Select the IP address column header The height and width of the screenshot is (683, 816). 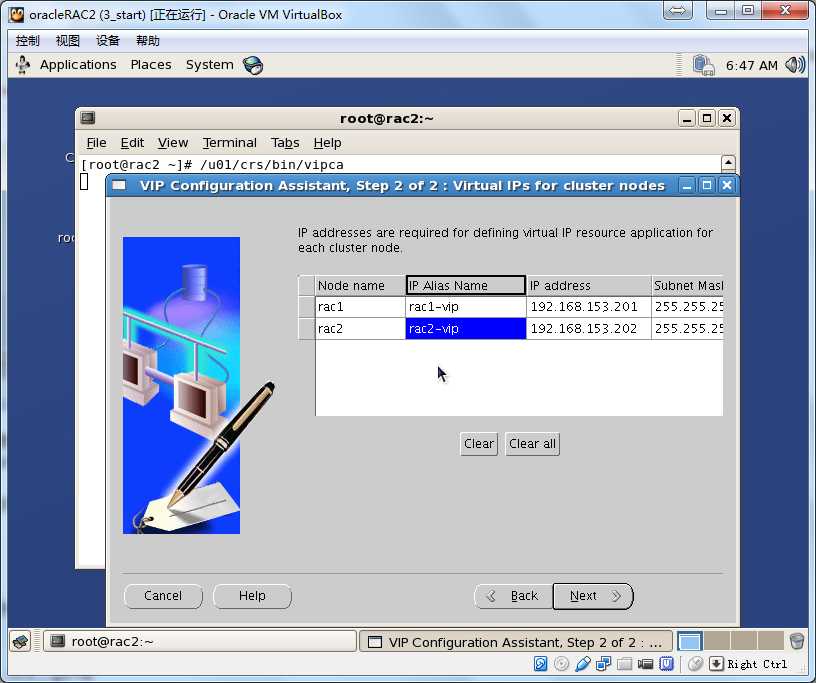(x=589, y=285)
